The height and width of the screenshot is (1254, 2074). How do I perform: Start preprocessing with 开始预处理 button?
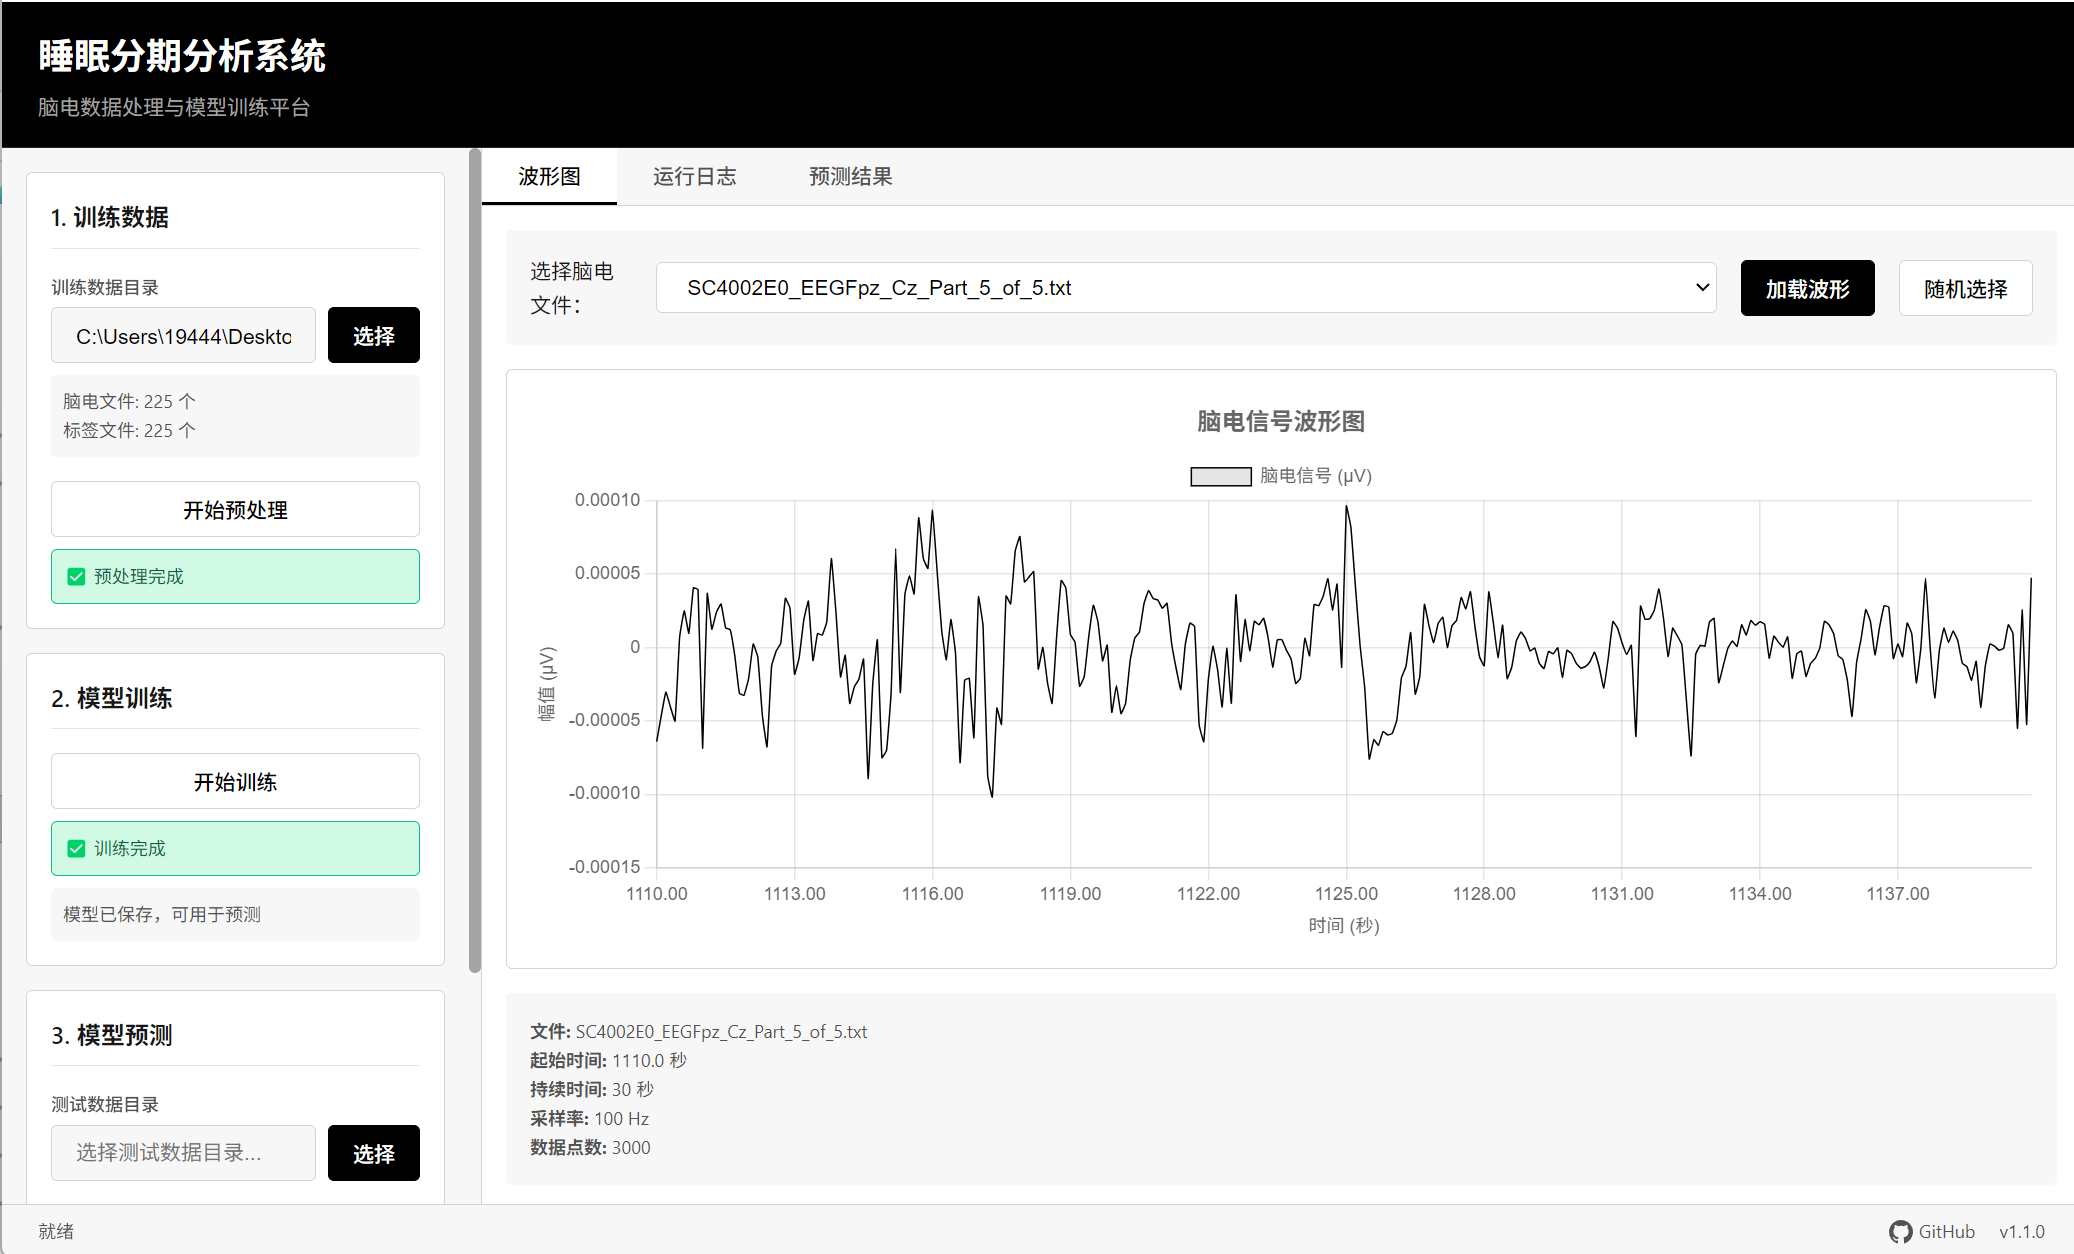pos(235,510)
